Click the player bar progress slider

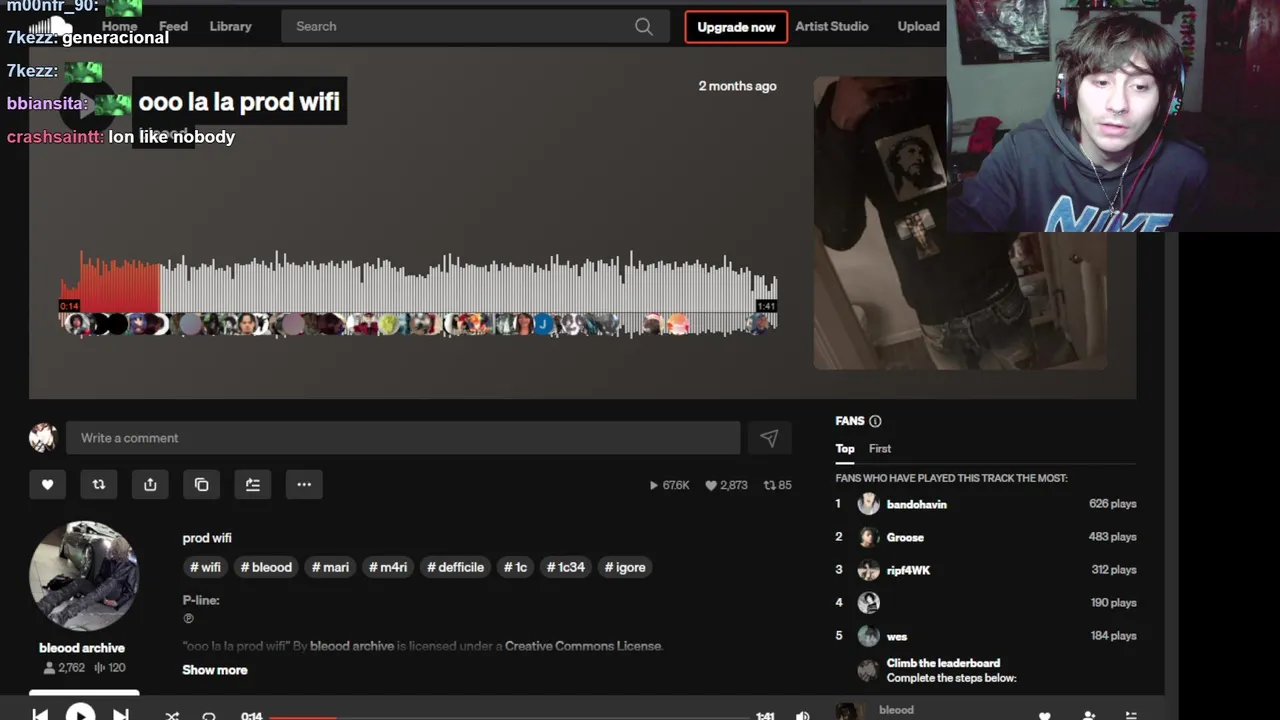click(508, 717)
